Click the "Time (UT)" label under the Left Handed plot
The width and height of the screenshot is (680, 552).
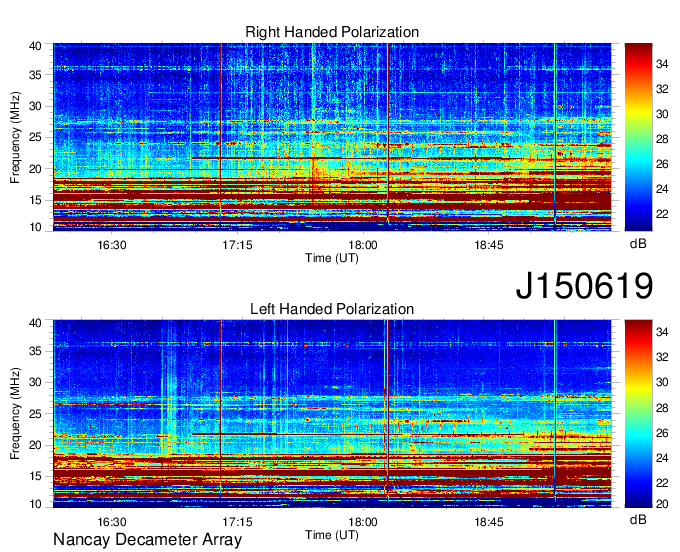332,535
